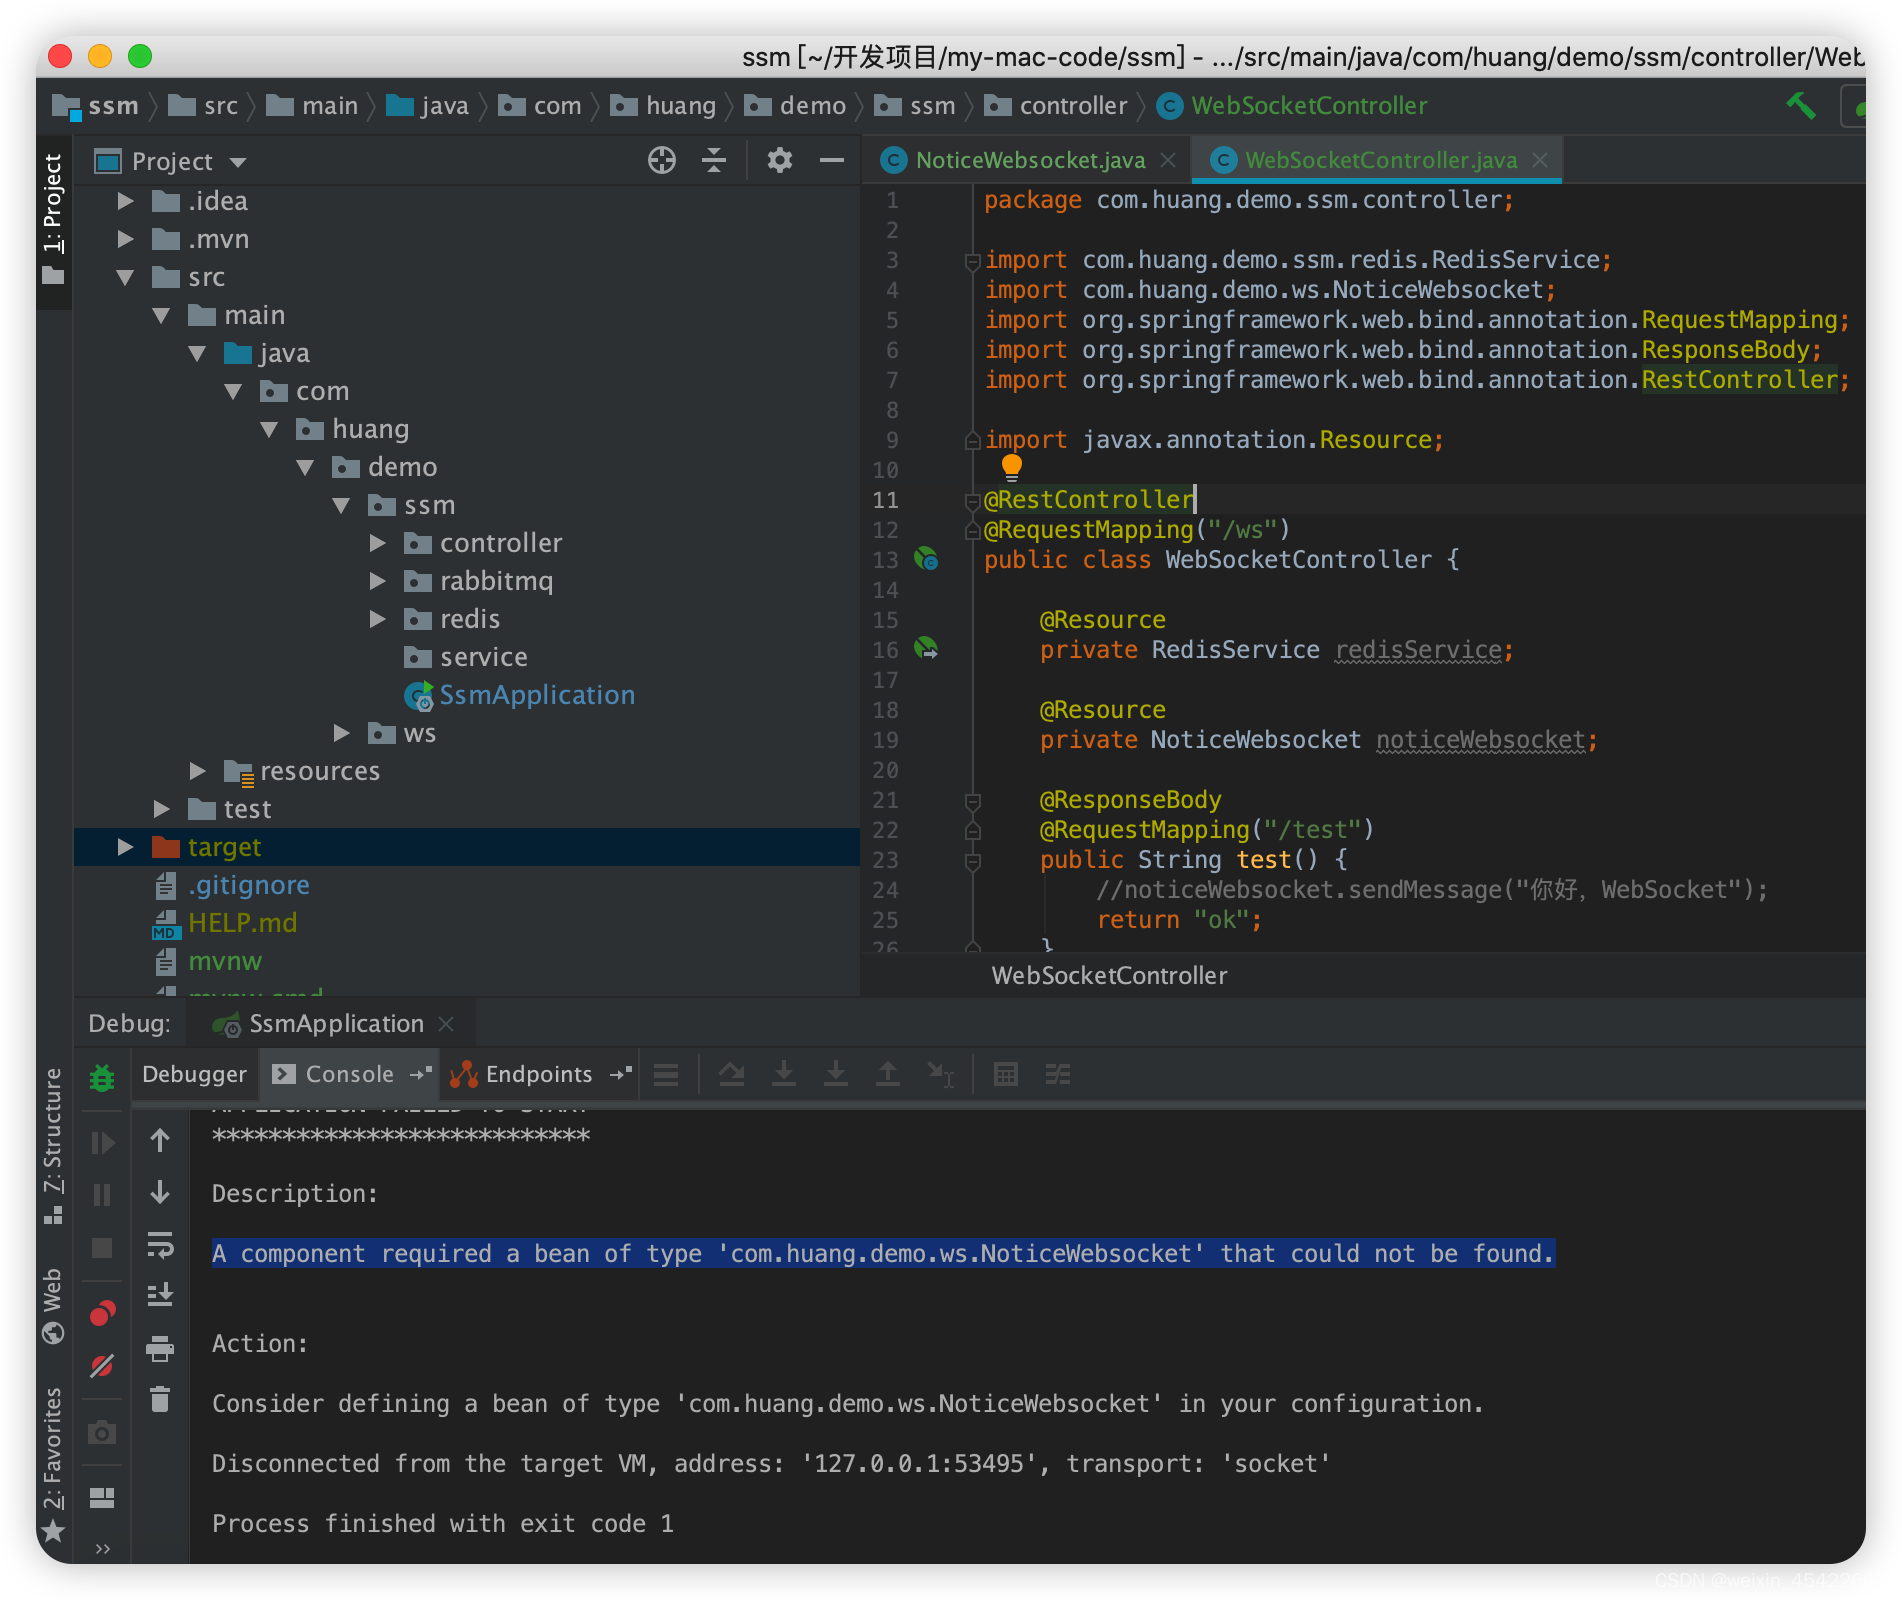
Task: Mute all breakpoints
Action: pyautogui.click(x=102, y=1365)
